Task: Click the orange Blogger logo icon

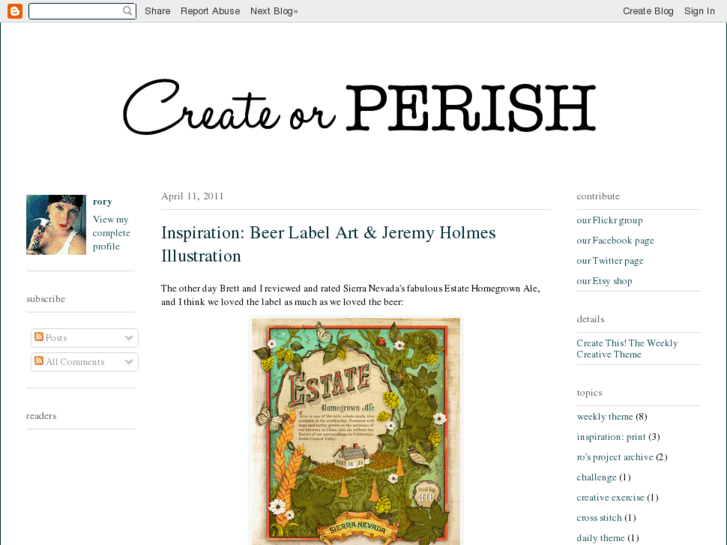Action: pyautogui.click(x=15, y=11)
